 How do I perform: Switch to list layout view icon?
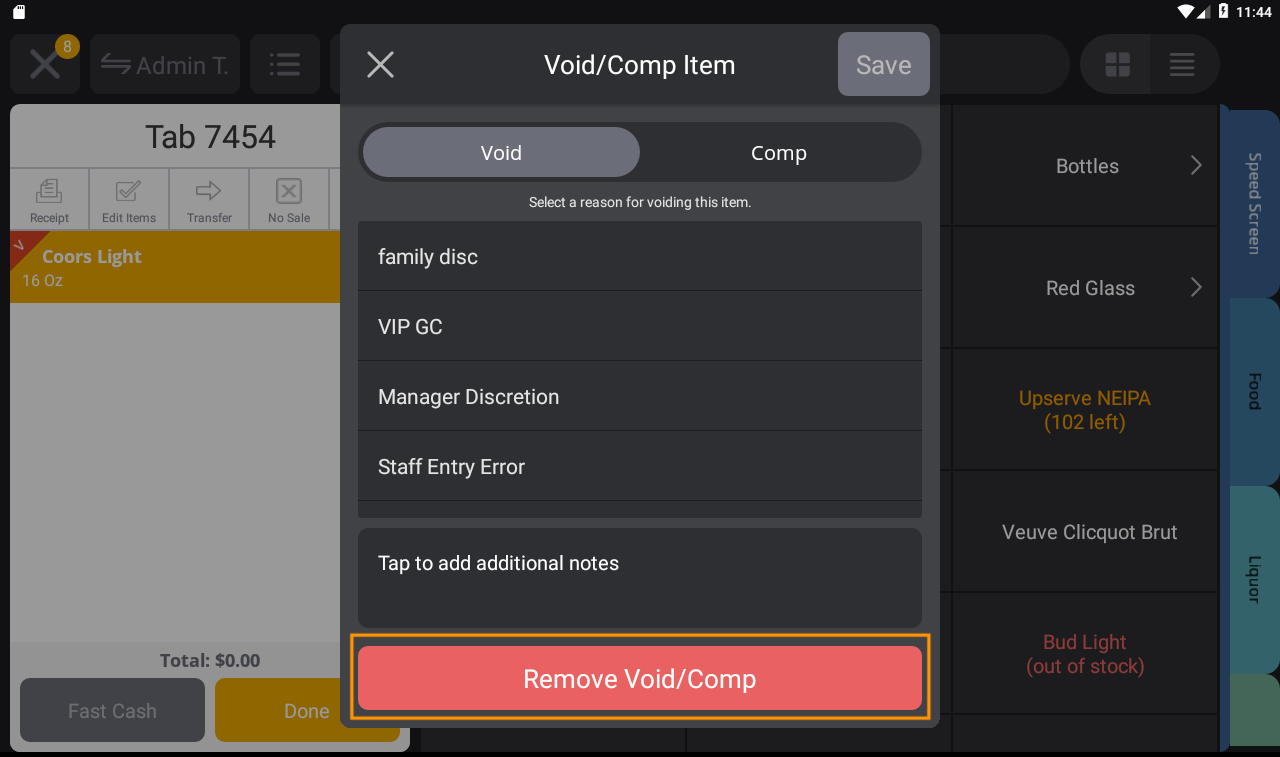point(1182,63)
